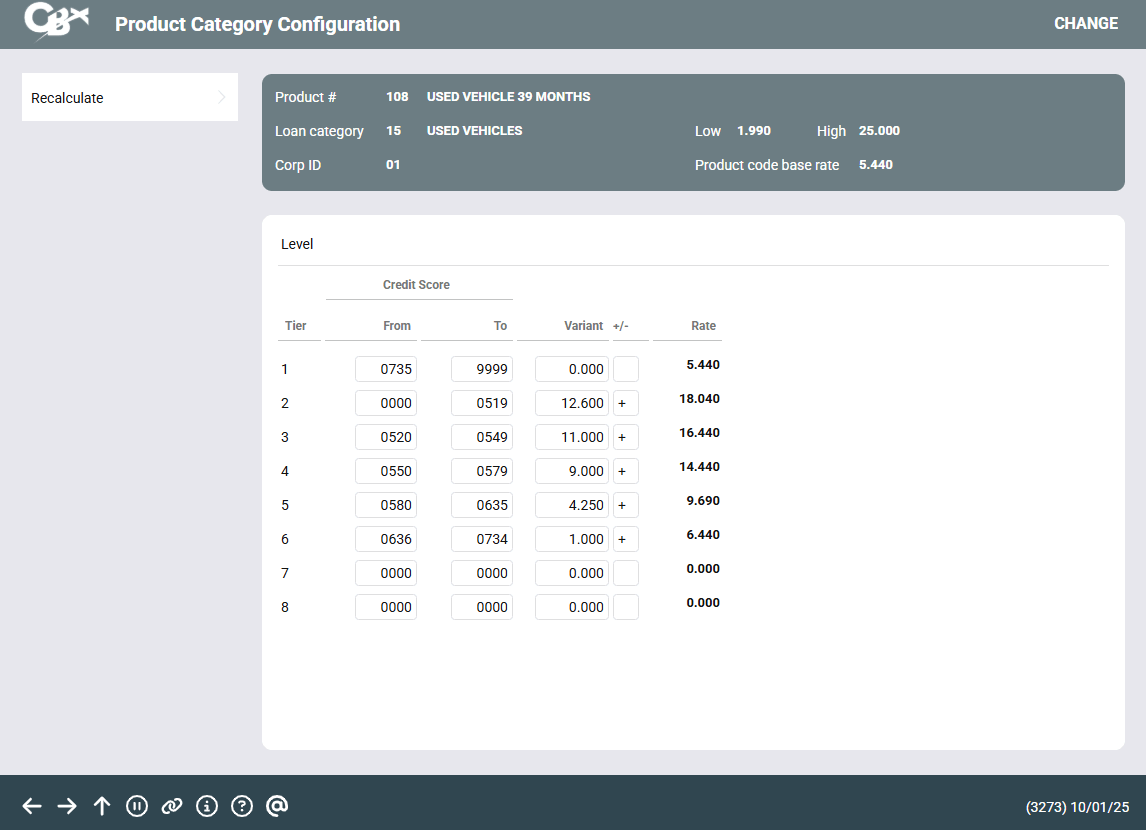
Task: Click the forward arrow icon
Action: pos(67,806)
